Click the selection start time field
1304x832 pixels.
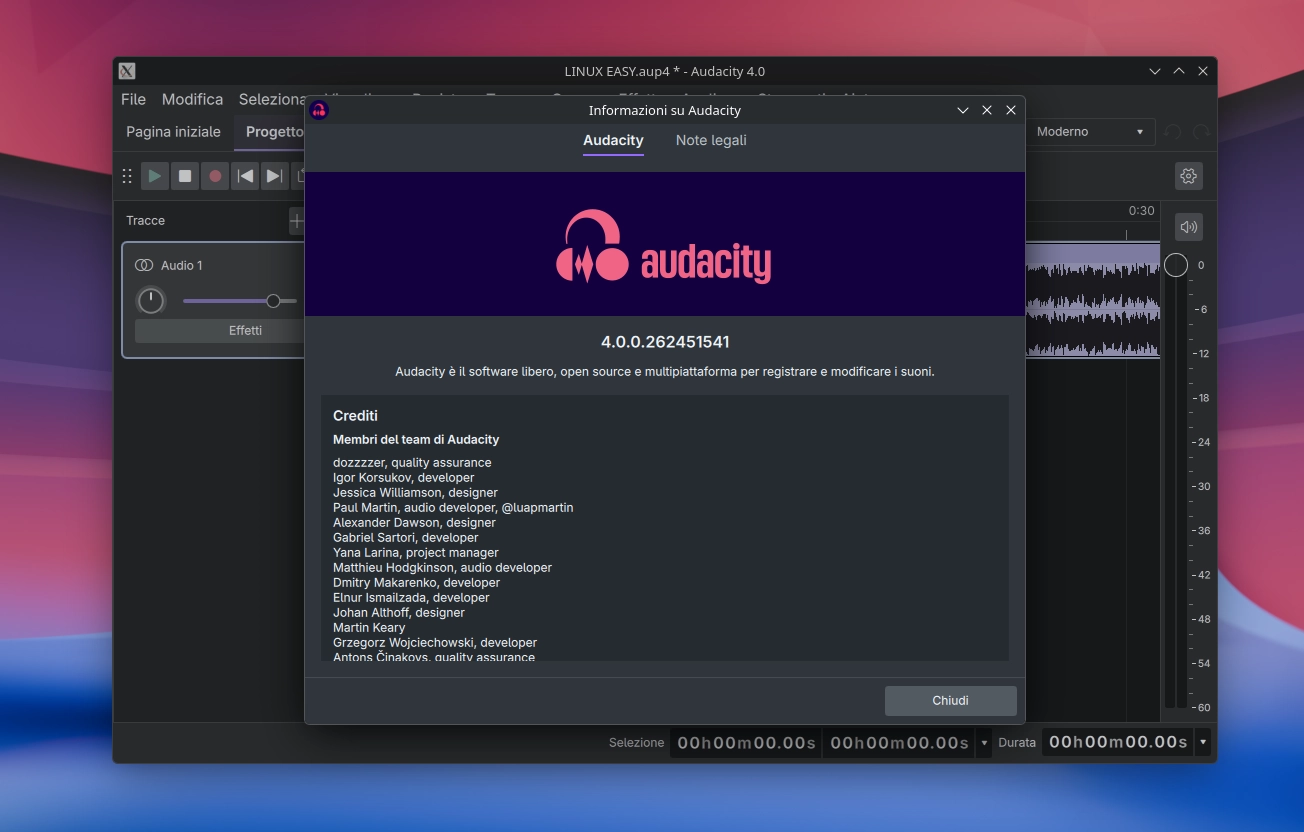pyautogui.click(x=746, y=742)
